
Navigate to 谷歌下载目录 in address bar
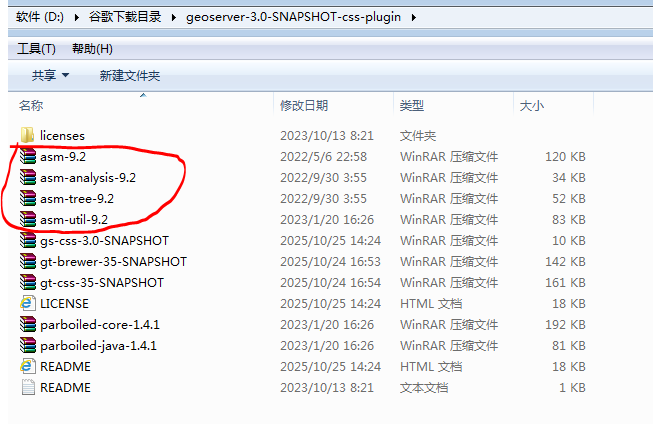(125, 17)
